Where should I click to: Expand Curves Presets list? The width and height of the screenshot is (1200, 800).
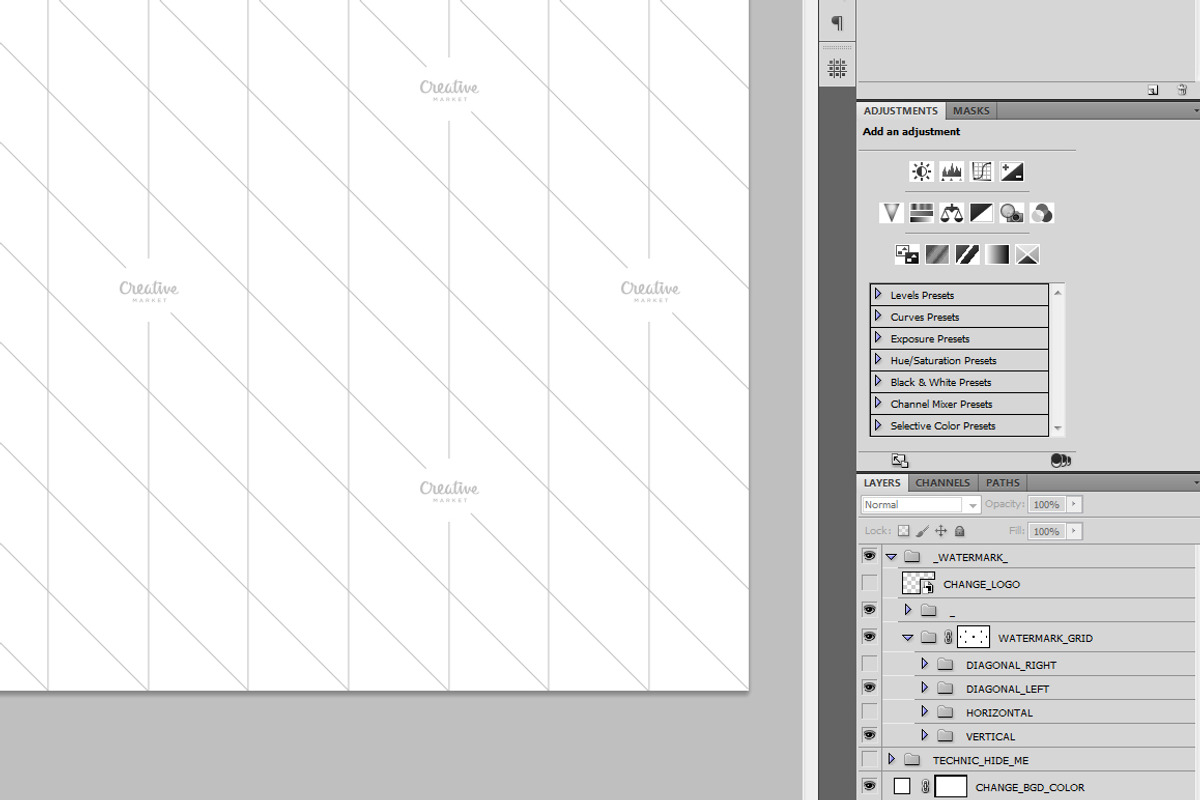coord(878,316)
